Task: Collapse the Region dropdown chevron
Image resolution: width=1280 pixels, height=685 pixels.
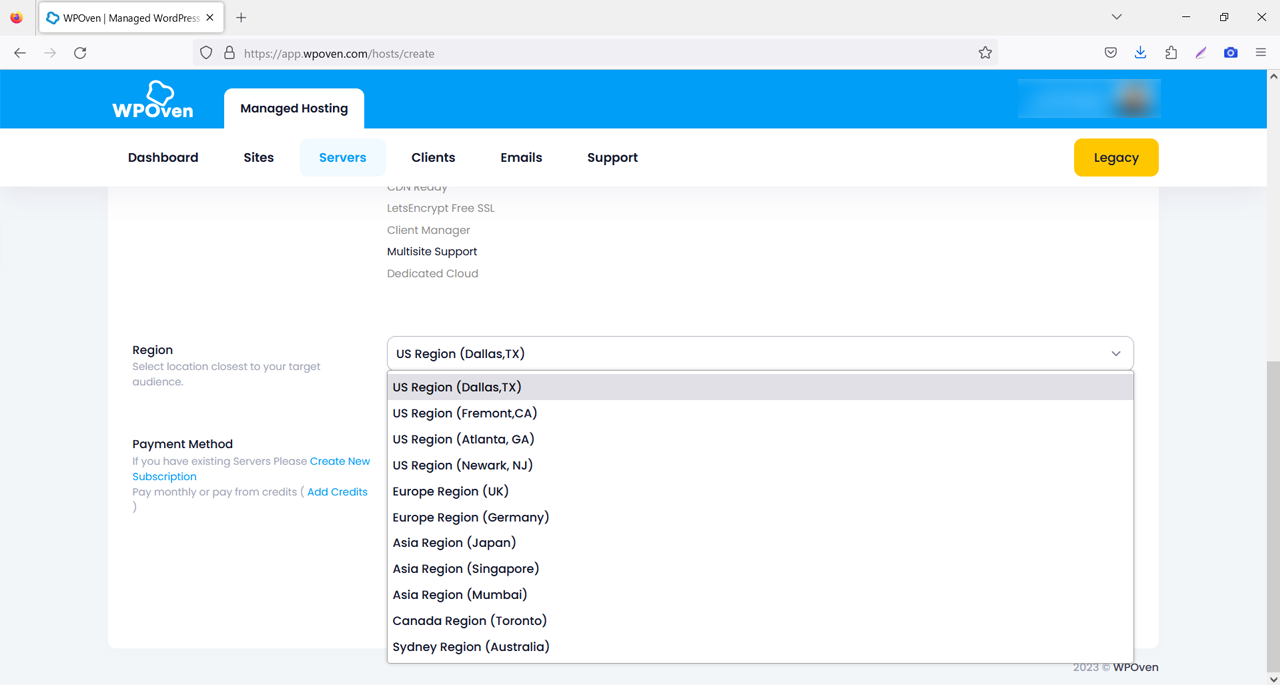Action: 1116,354
